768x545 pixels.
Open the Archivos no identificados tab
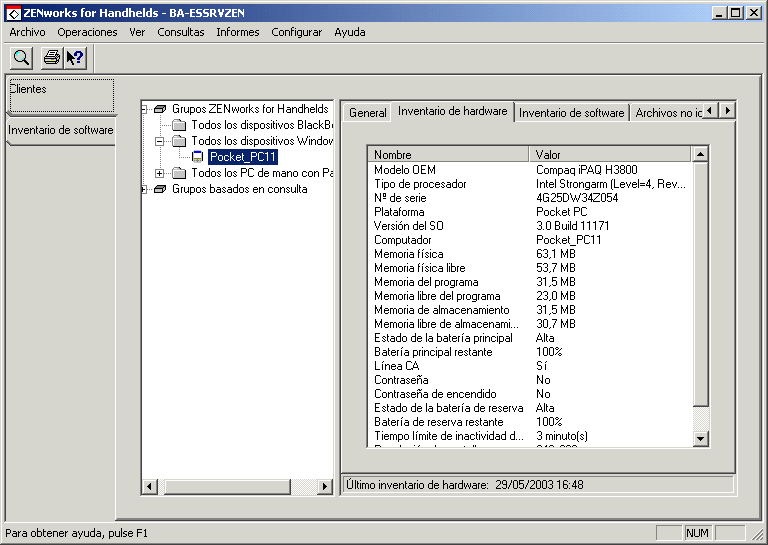coord(667,113)
